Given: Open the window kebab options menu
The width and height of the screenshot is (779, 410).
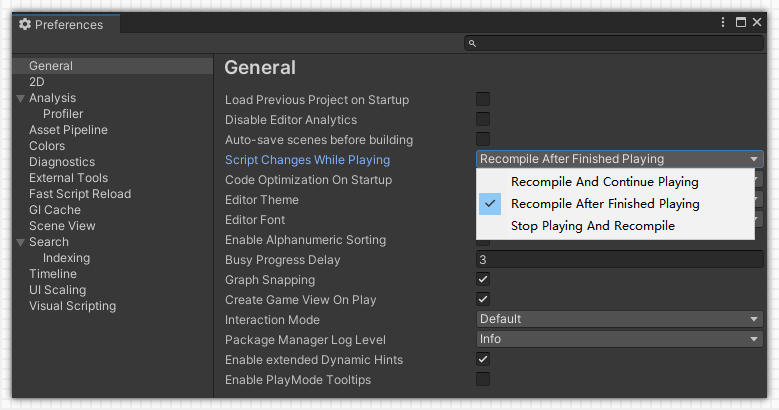Looking at the screenshot, I should tap(723, 22).
